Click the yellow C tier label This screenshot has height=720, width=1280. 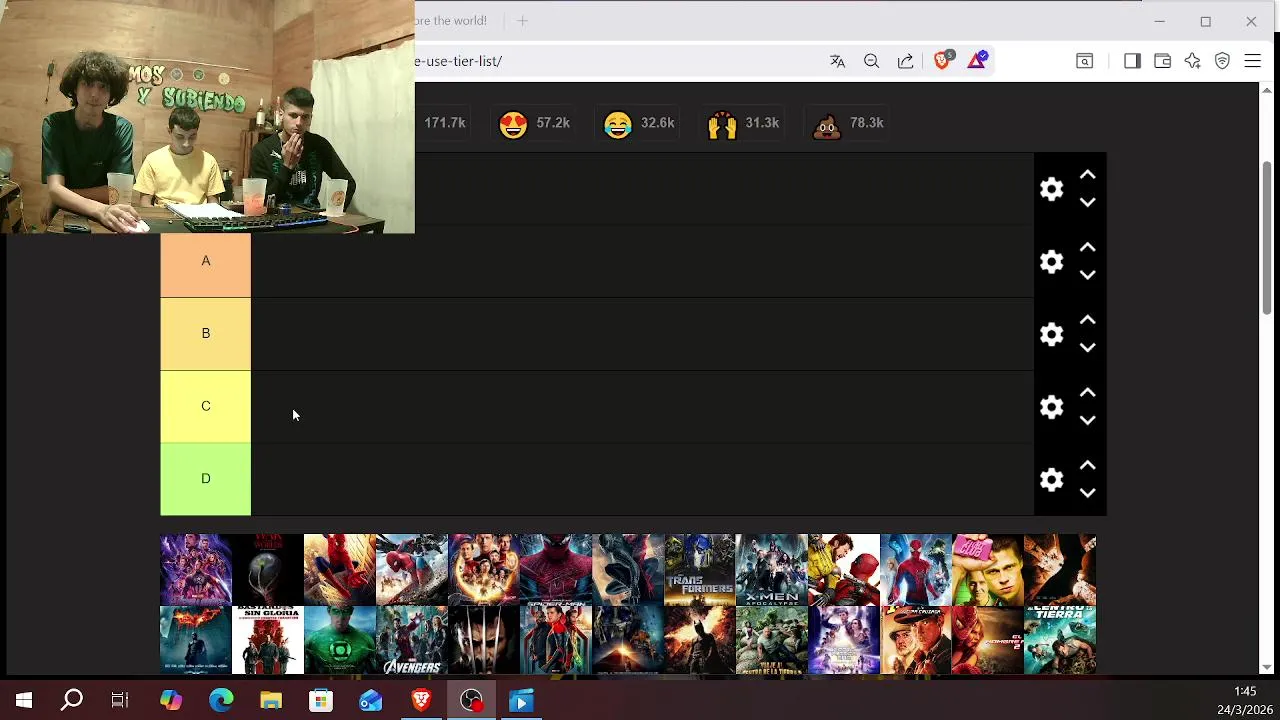(205, 407)
